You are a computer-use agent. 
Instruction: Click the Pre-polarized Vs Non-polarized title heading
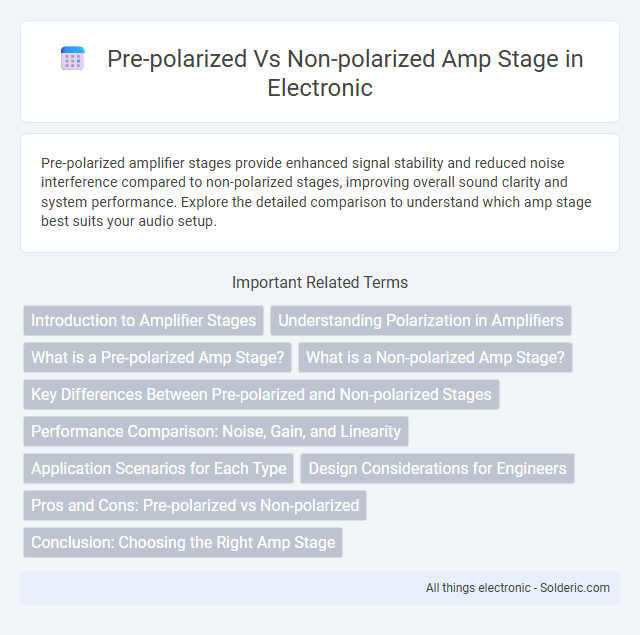click(x=345, y=73)
